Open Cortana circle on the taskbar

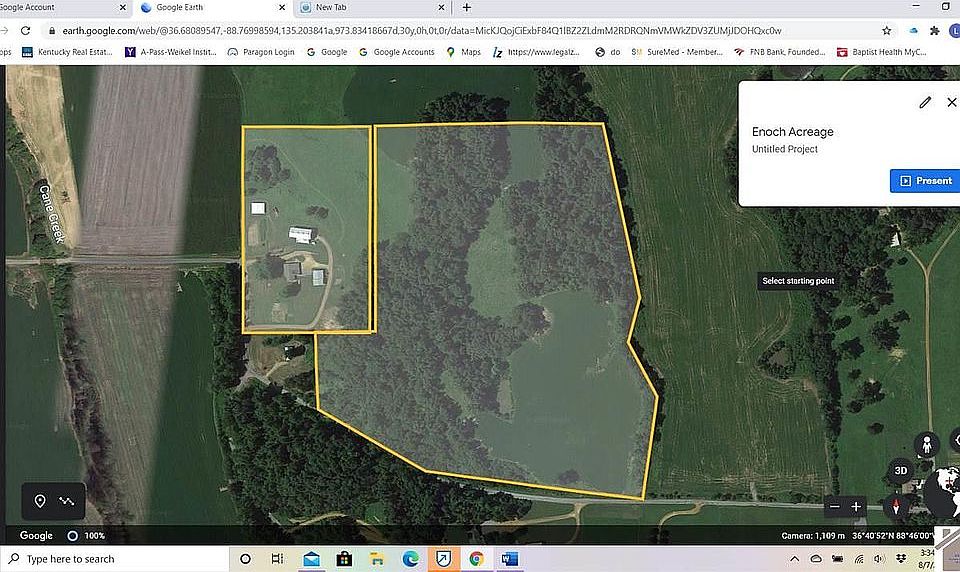pyautogui.click(x=245, y=559)
